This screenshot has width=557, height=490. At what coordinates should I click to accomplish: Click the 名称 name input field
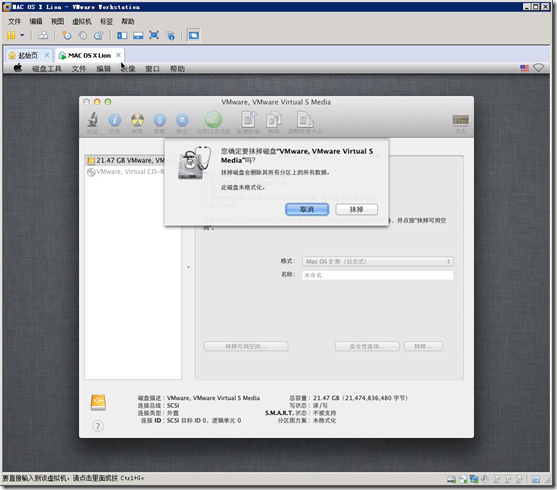378,275
